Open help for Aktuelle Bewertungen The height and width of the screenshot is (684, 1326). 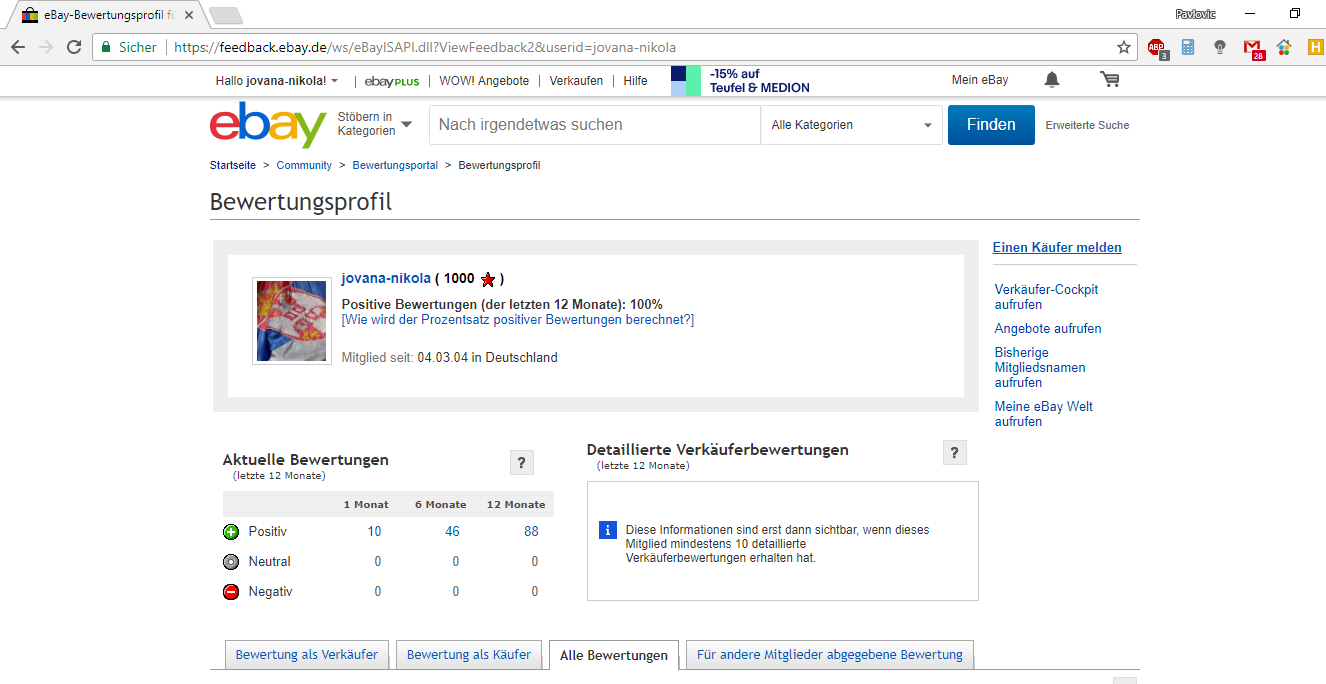(521, 462)
